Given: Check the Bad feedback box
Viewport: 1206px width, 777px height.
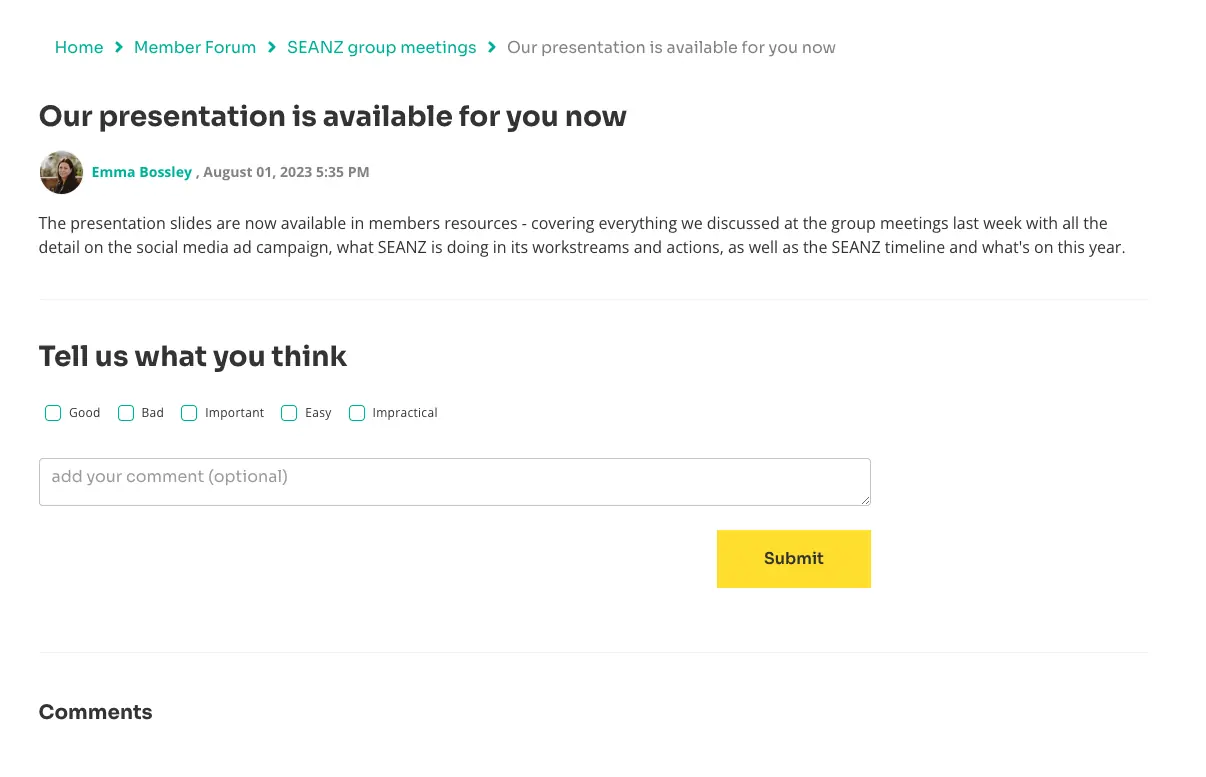Looking at the screenshot, I should [x=126, y=413].
